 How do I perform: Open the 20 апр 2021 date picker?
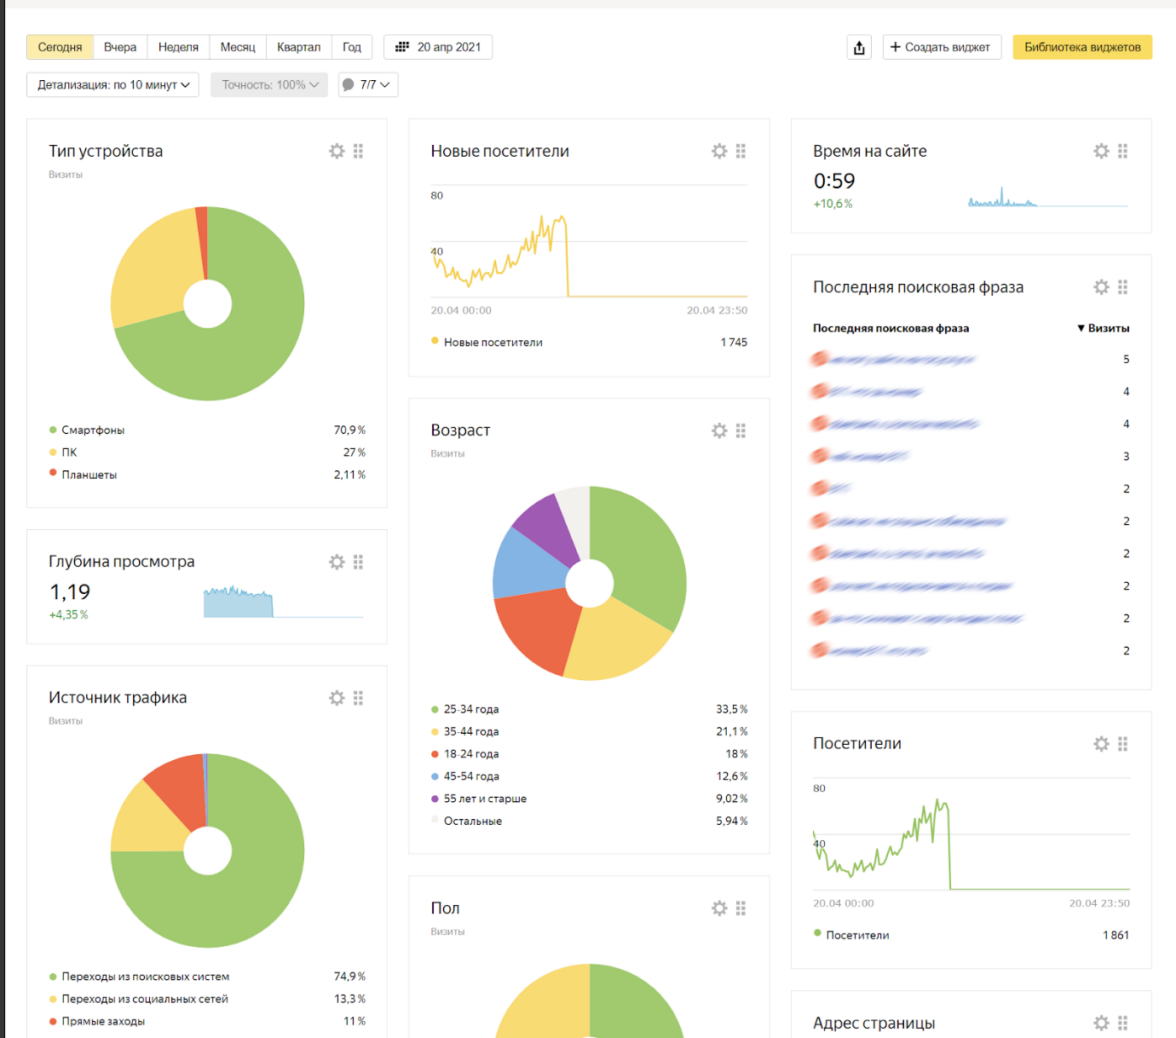click(x=438, y=47)
